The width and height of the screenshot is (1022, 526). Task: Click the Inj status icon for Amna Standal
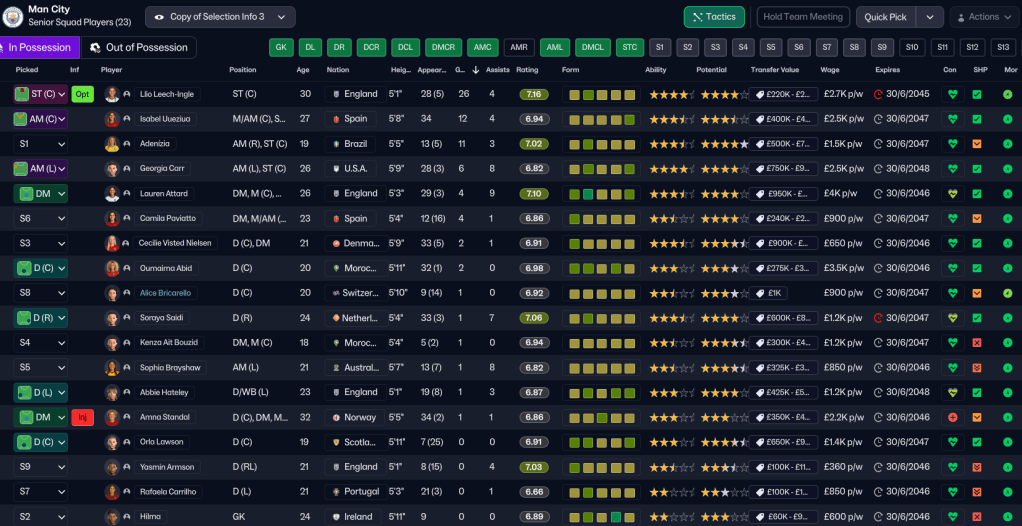coord(83,417)
